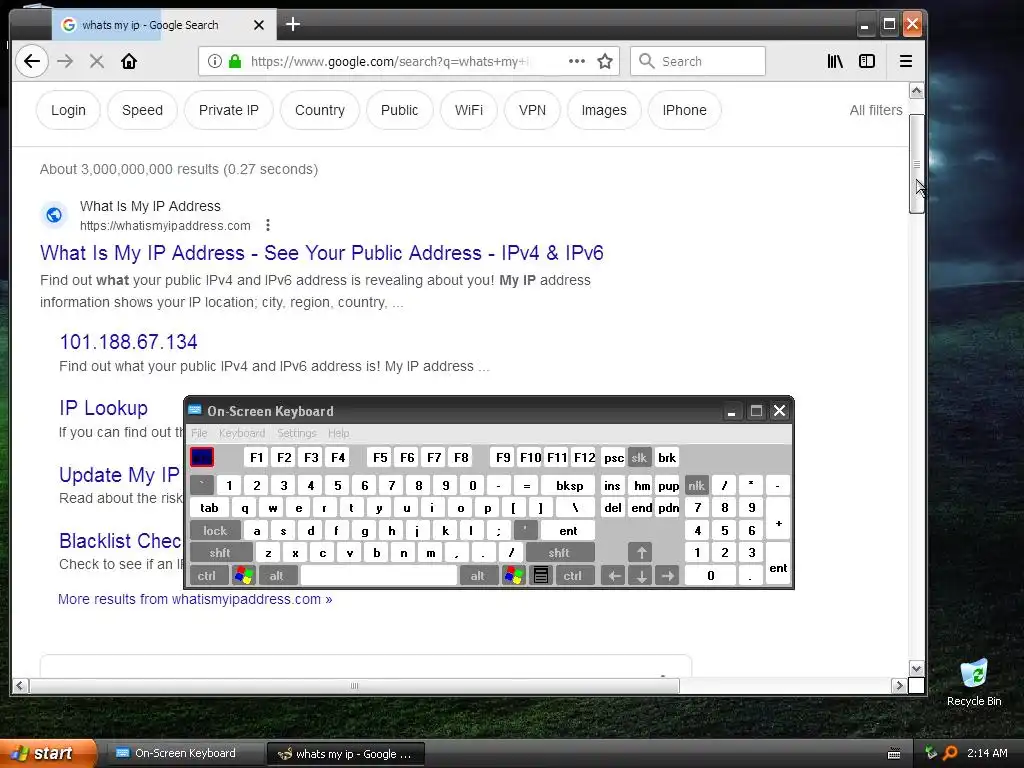Click the right arrow key on on-screen keyboard
The image size is (1024, 768).
point(667,575)
